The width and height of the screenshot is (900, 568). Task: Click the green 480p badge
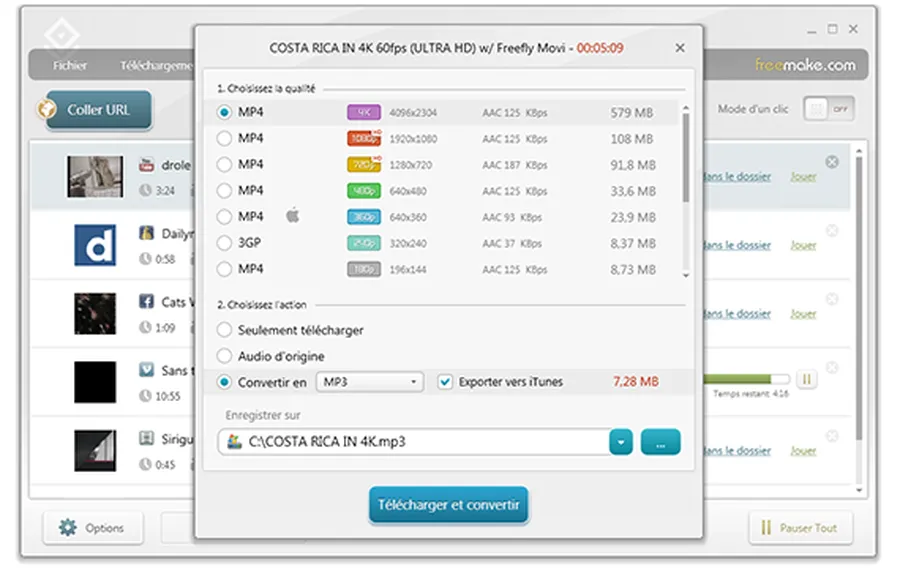coord(364,190)
